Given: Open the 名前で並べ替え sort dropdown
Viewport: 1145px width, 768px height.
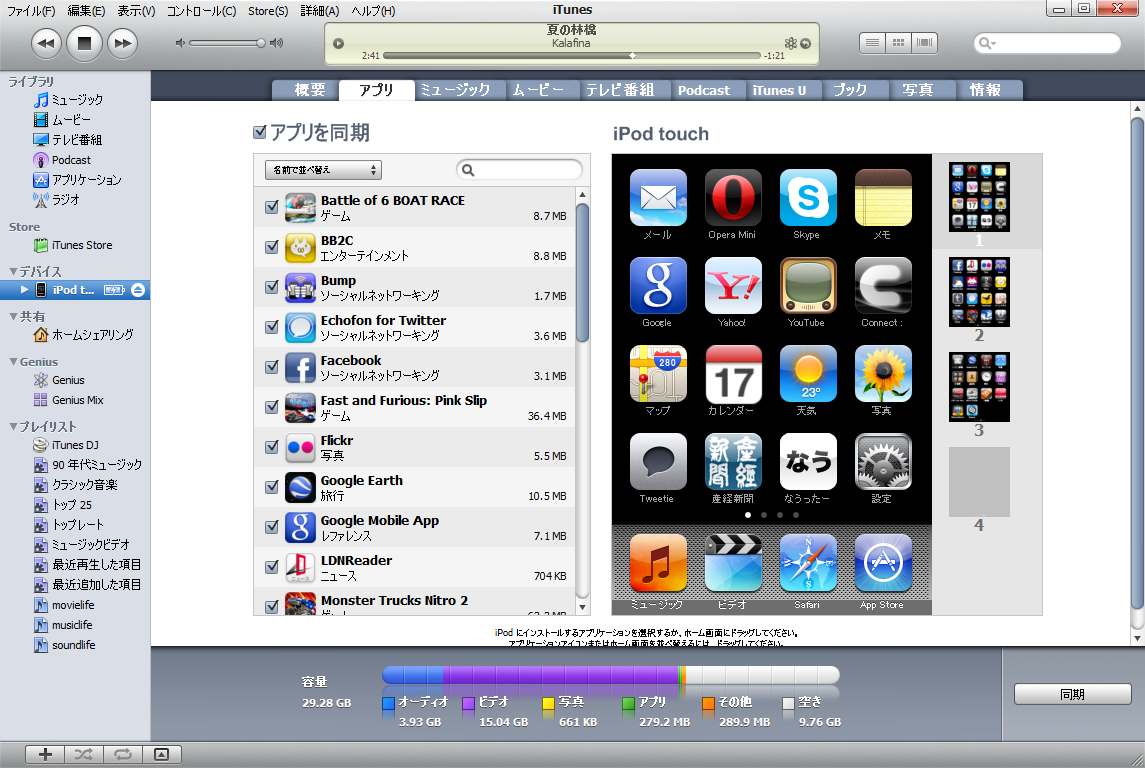Looking at the screenshot, I should [x=323, y=170].
